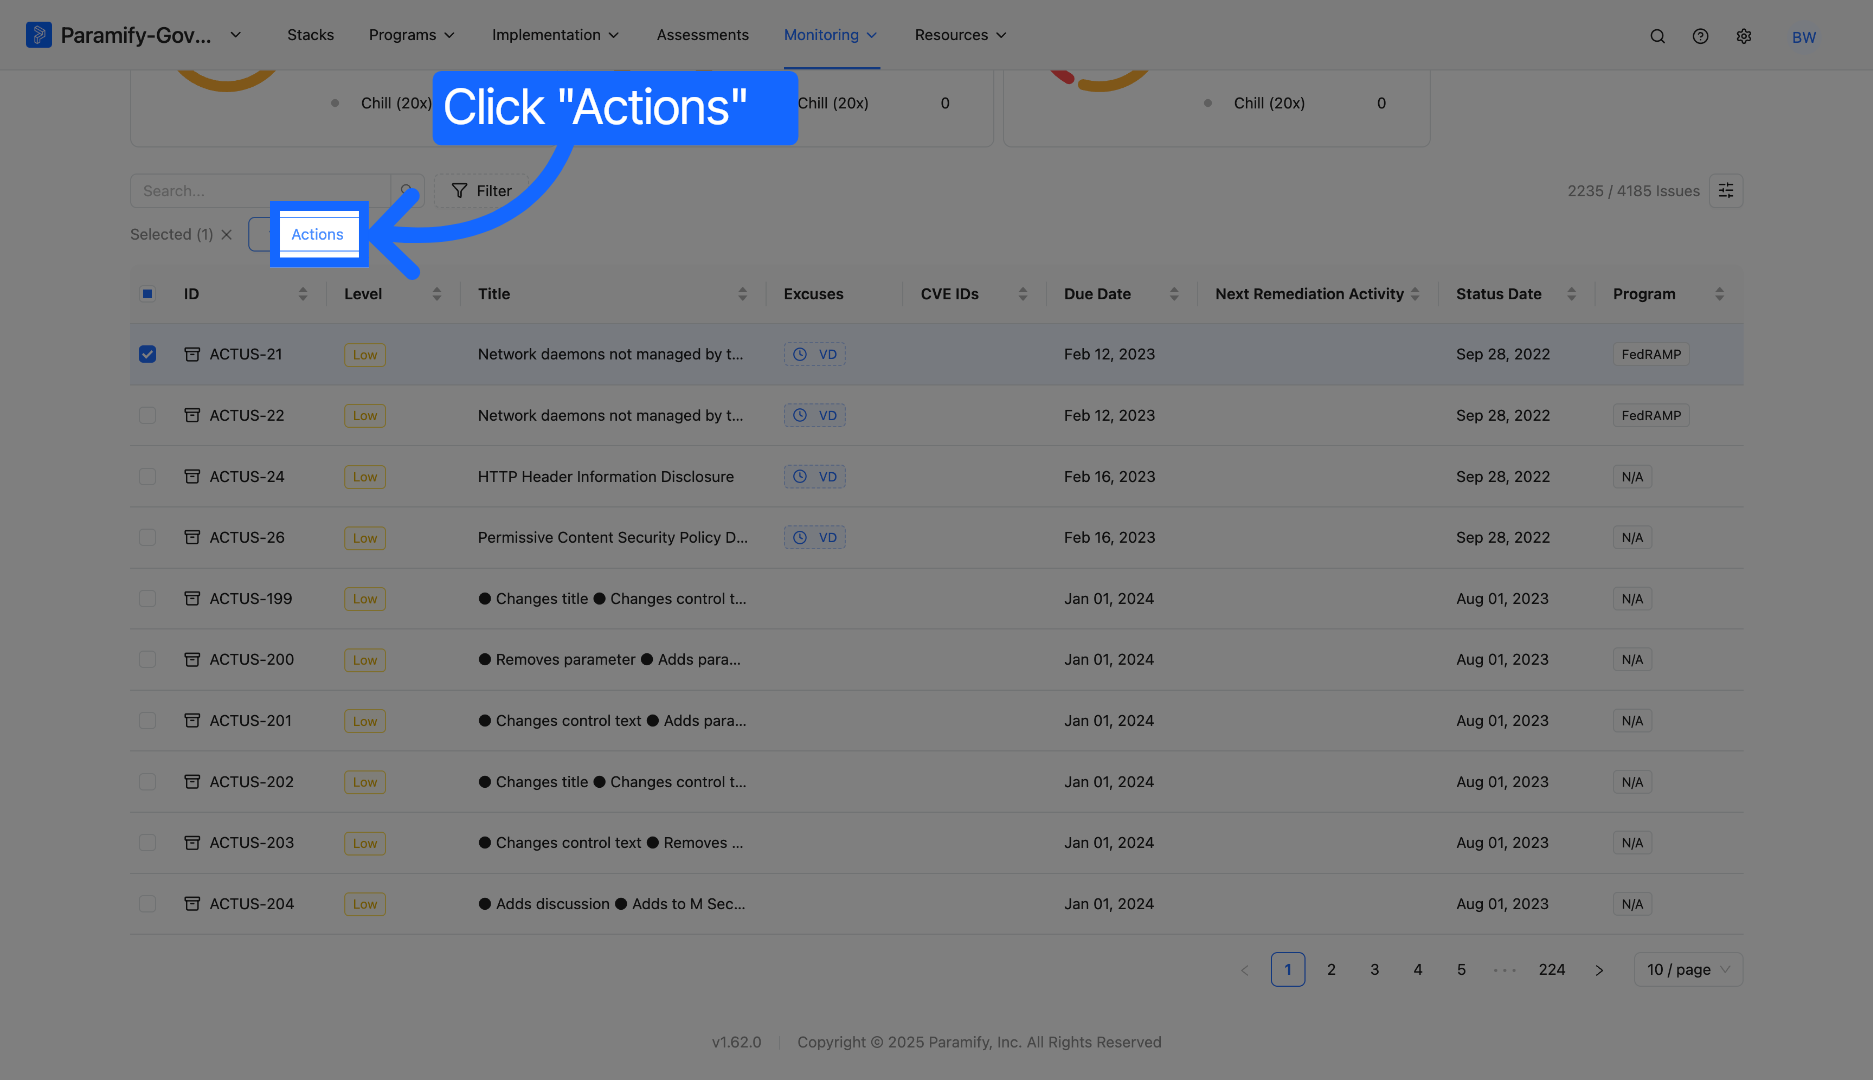
Task: Click the VD excuse badge for ACTUS-24
Action: tap(814, 476)
